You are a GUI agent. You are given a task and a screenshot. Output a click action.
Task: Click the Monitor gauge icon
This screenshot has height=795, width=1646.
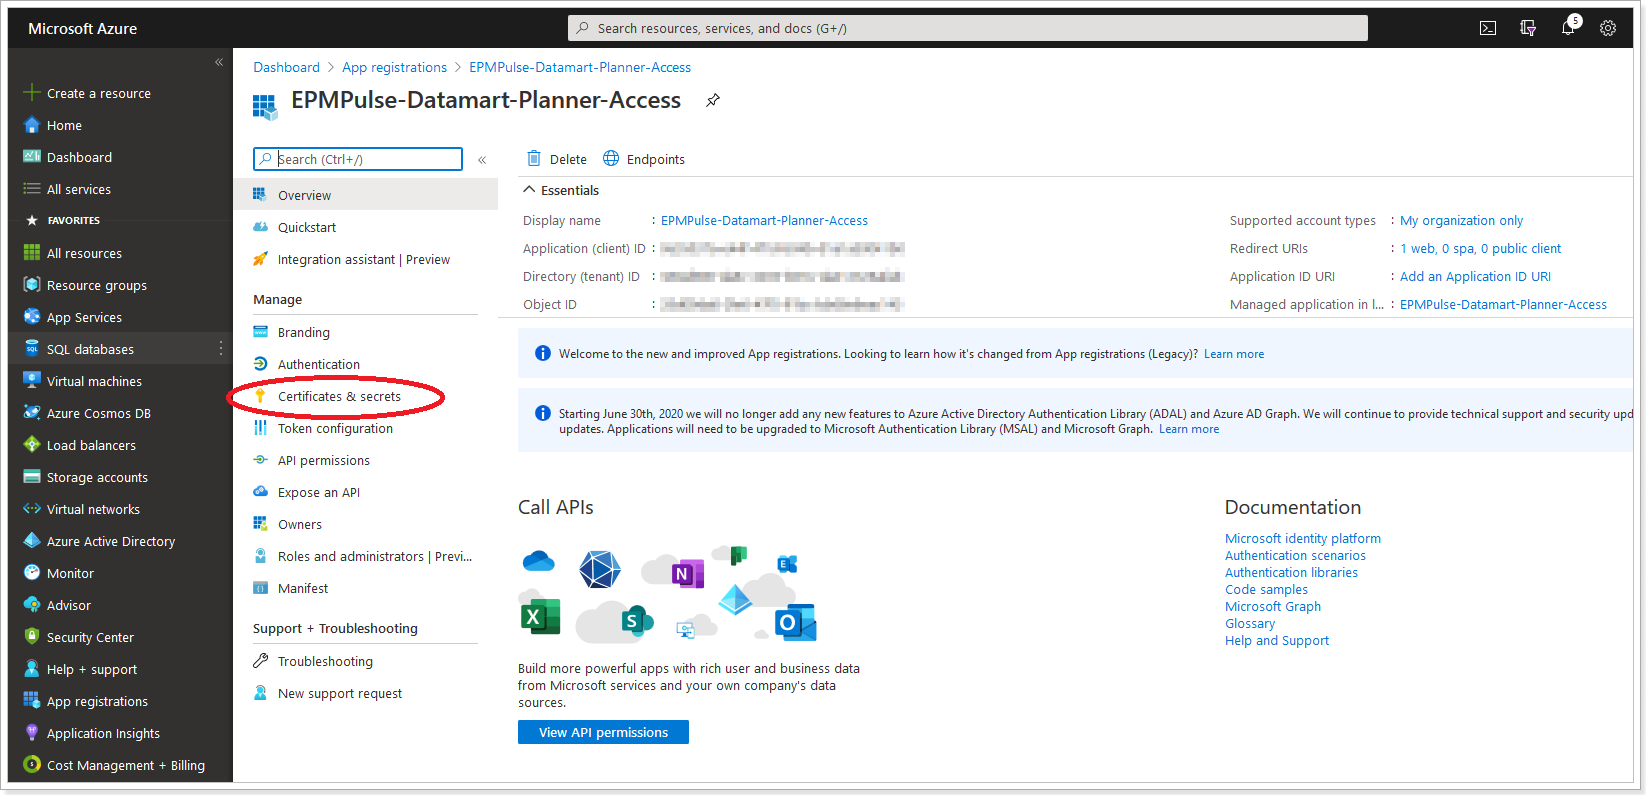click(32, 573)
